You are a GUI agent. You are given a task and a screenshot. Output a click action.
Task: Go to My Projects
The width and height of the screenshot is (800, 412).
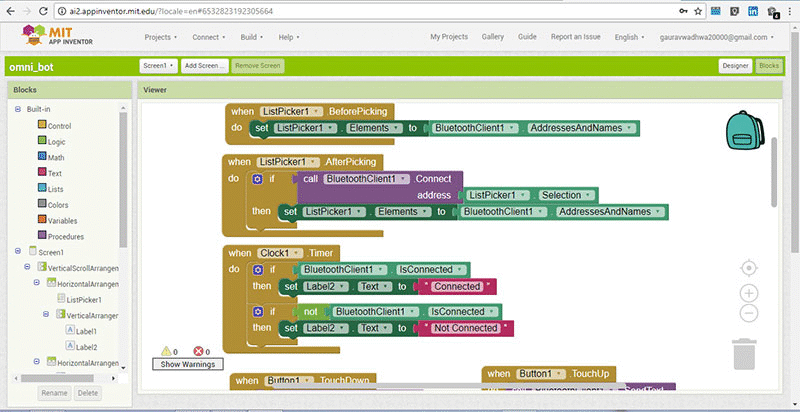(449, 37)
